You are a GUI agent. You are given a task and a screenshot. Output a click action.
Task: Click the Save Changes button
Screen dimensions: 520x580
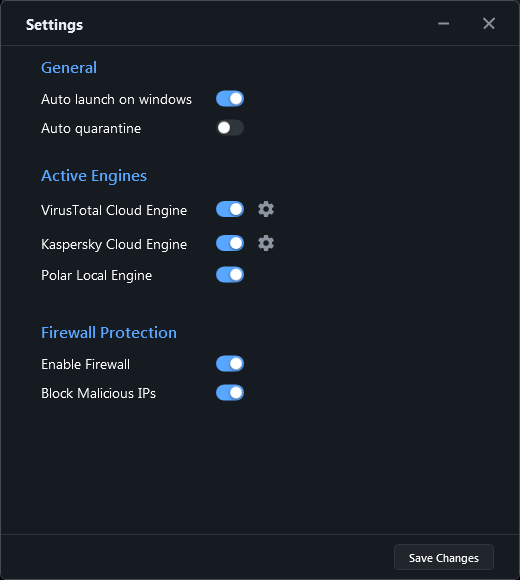444,557
